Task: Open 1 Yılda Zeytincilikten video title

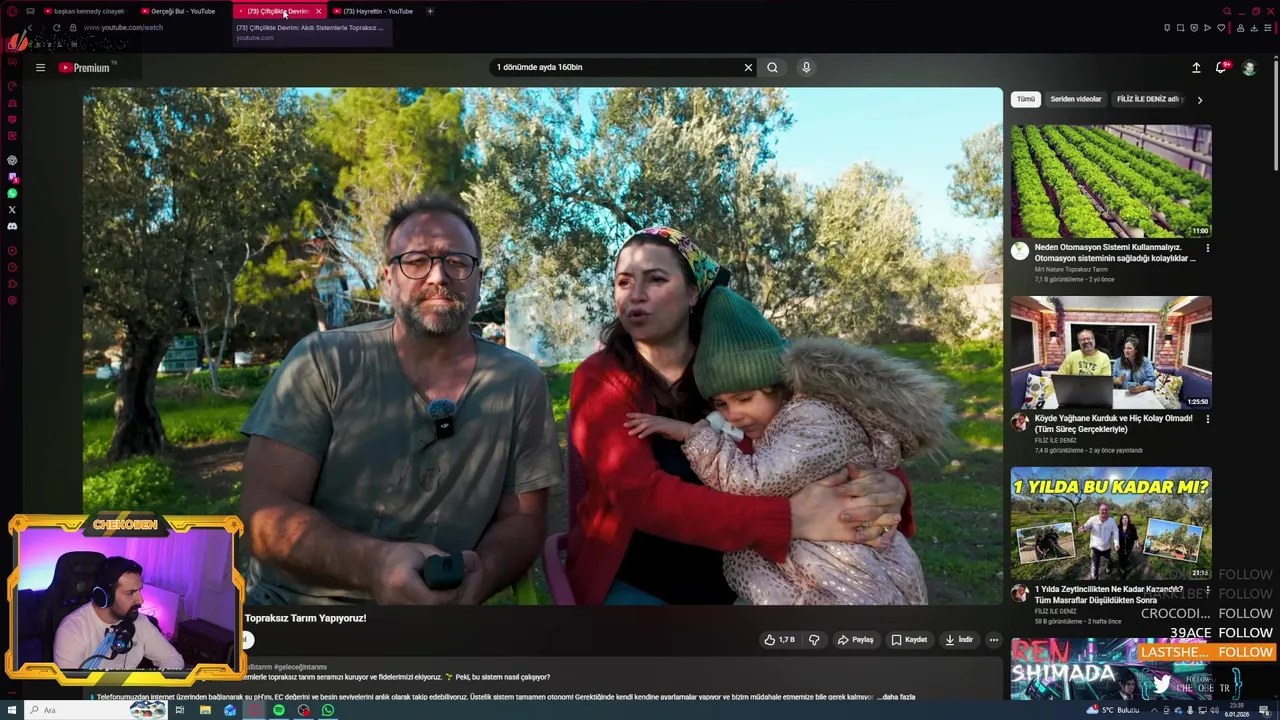Action: 1108,595
